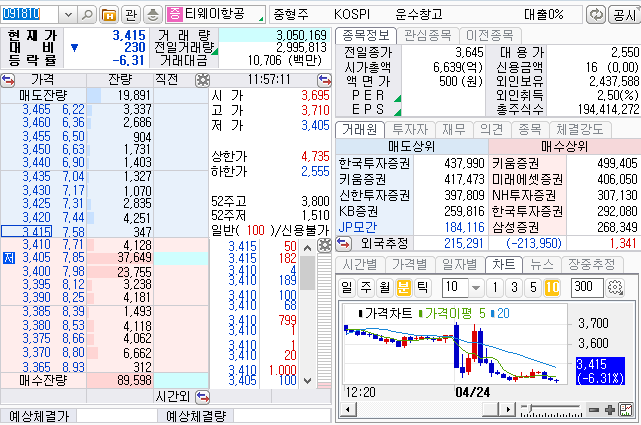Click the green triangle next to EPS
The width and height of the screenshot is (641, 425).
click(x=397, y=112)
